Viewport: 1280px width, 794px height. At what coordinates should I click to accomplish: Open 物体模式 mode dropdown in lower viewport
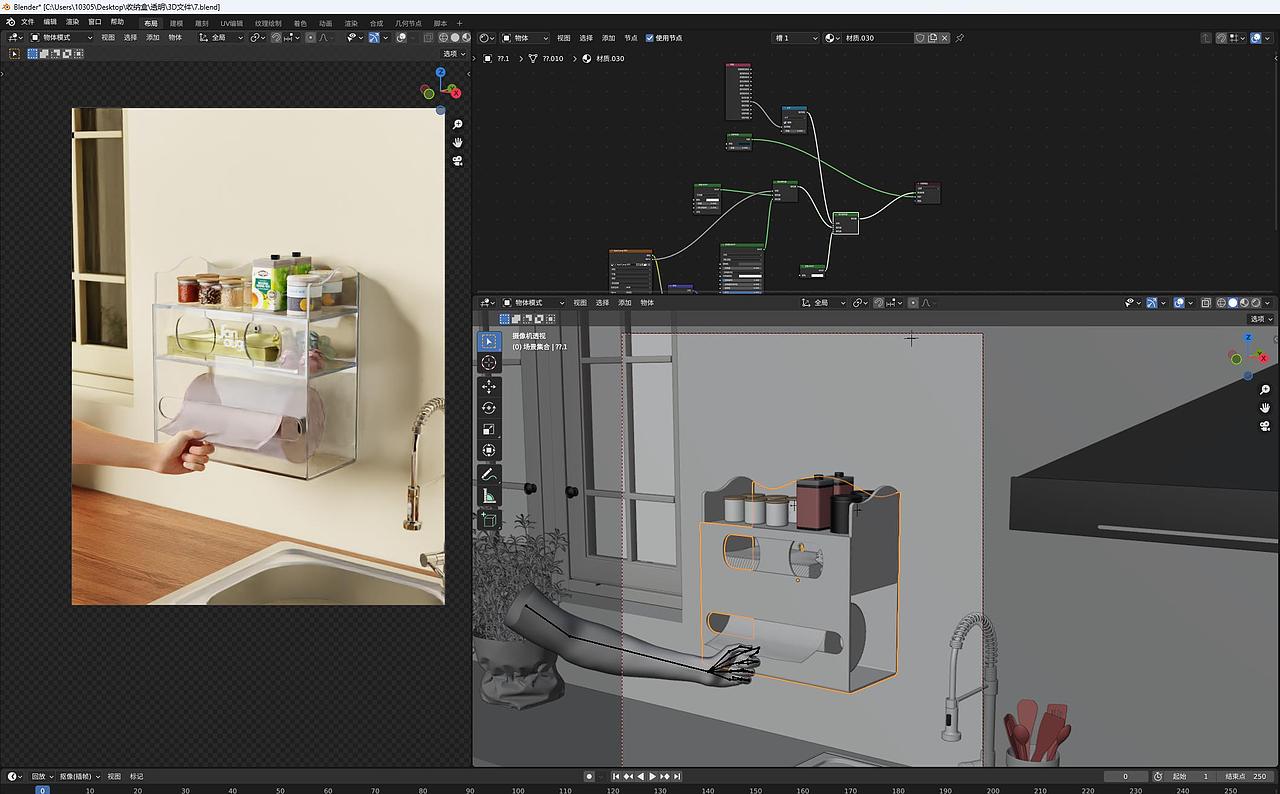[x=533, y=302]
